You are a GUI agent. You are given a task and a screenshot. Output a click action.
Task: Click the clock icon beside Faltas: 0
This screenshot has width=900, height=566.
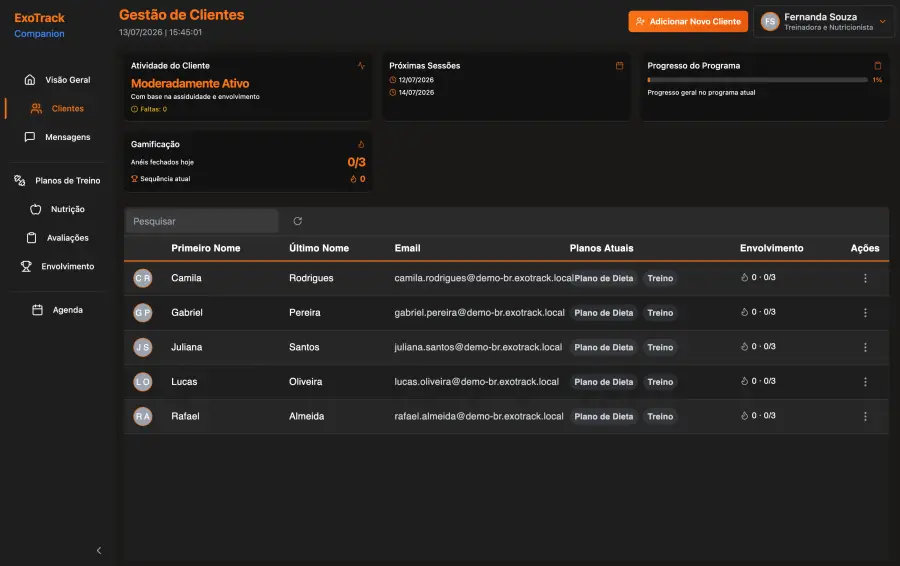click(x=134, y=109)
